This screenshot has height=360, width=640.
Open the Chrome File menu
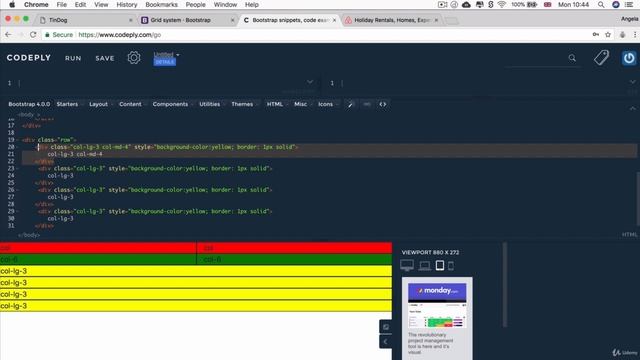point(62,4)
